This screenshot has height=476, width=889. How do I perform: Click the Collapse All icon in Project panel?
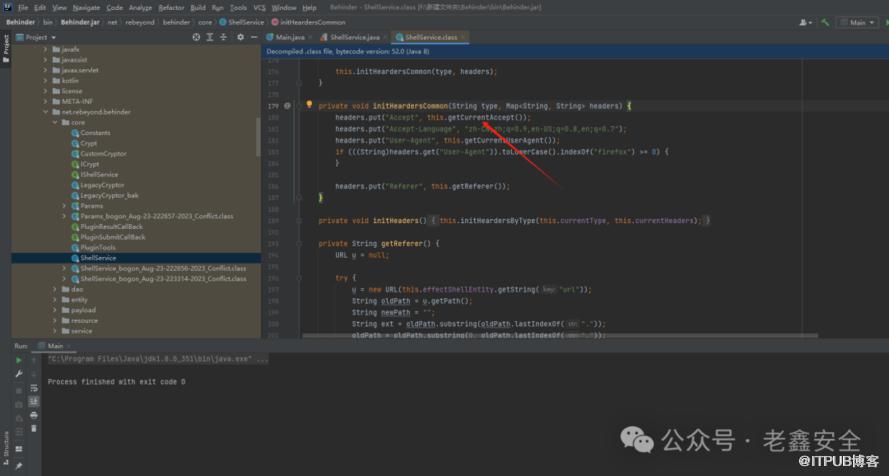pos(223,37)
